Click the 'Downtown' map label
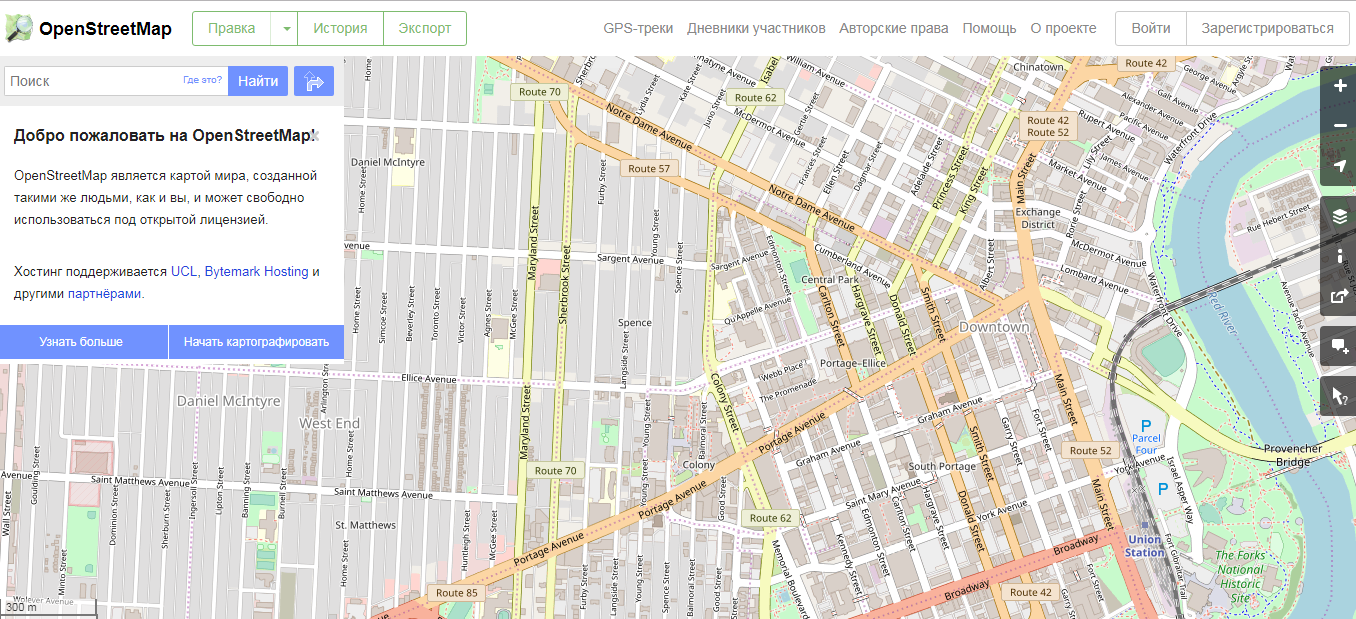1356x619 pixels. pos(994,327)
